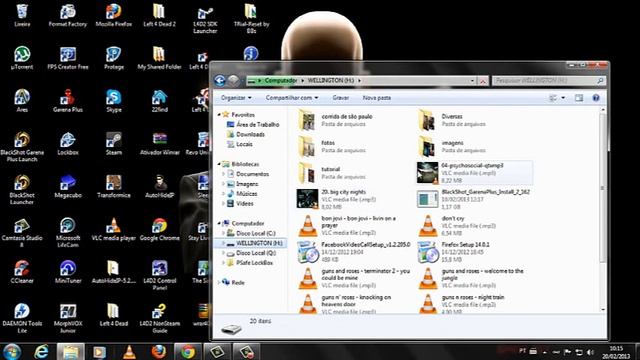Select Vídeos library
Image resolution: width=640 pixels, height=360 pixels.
240,203
